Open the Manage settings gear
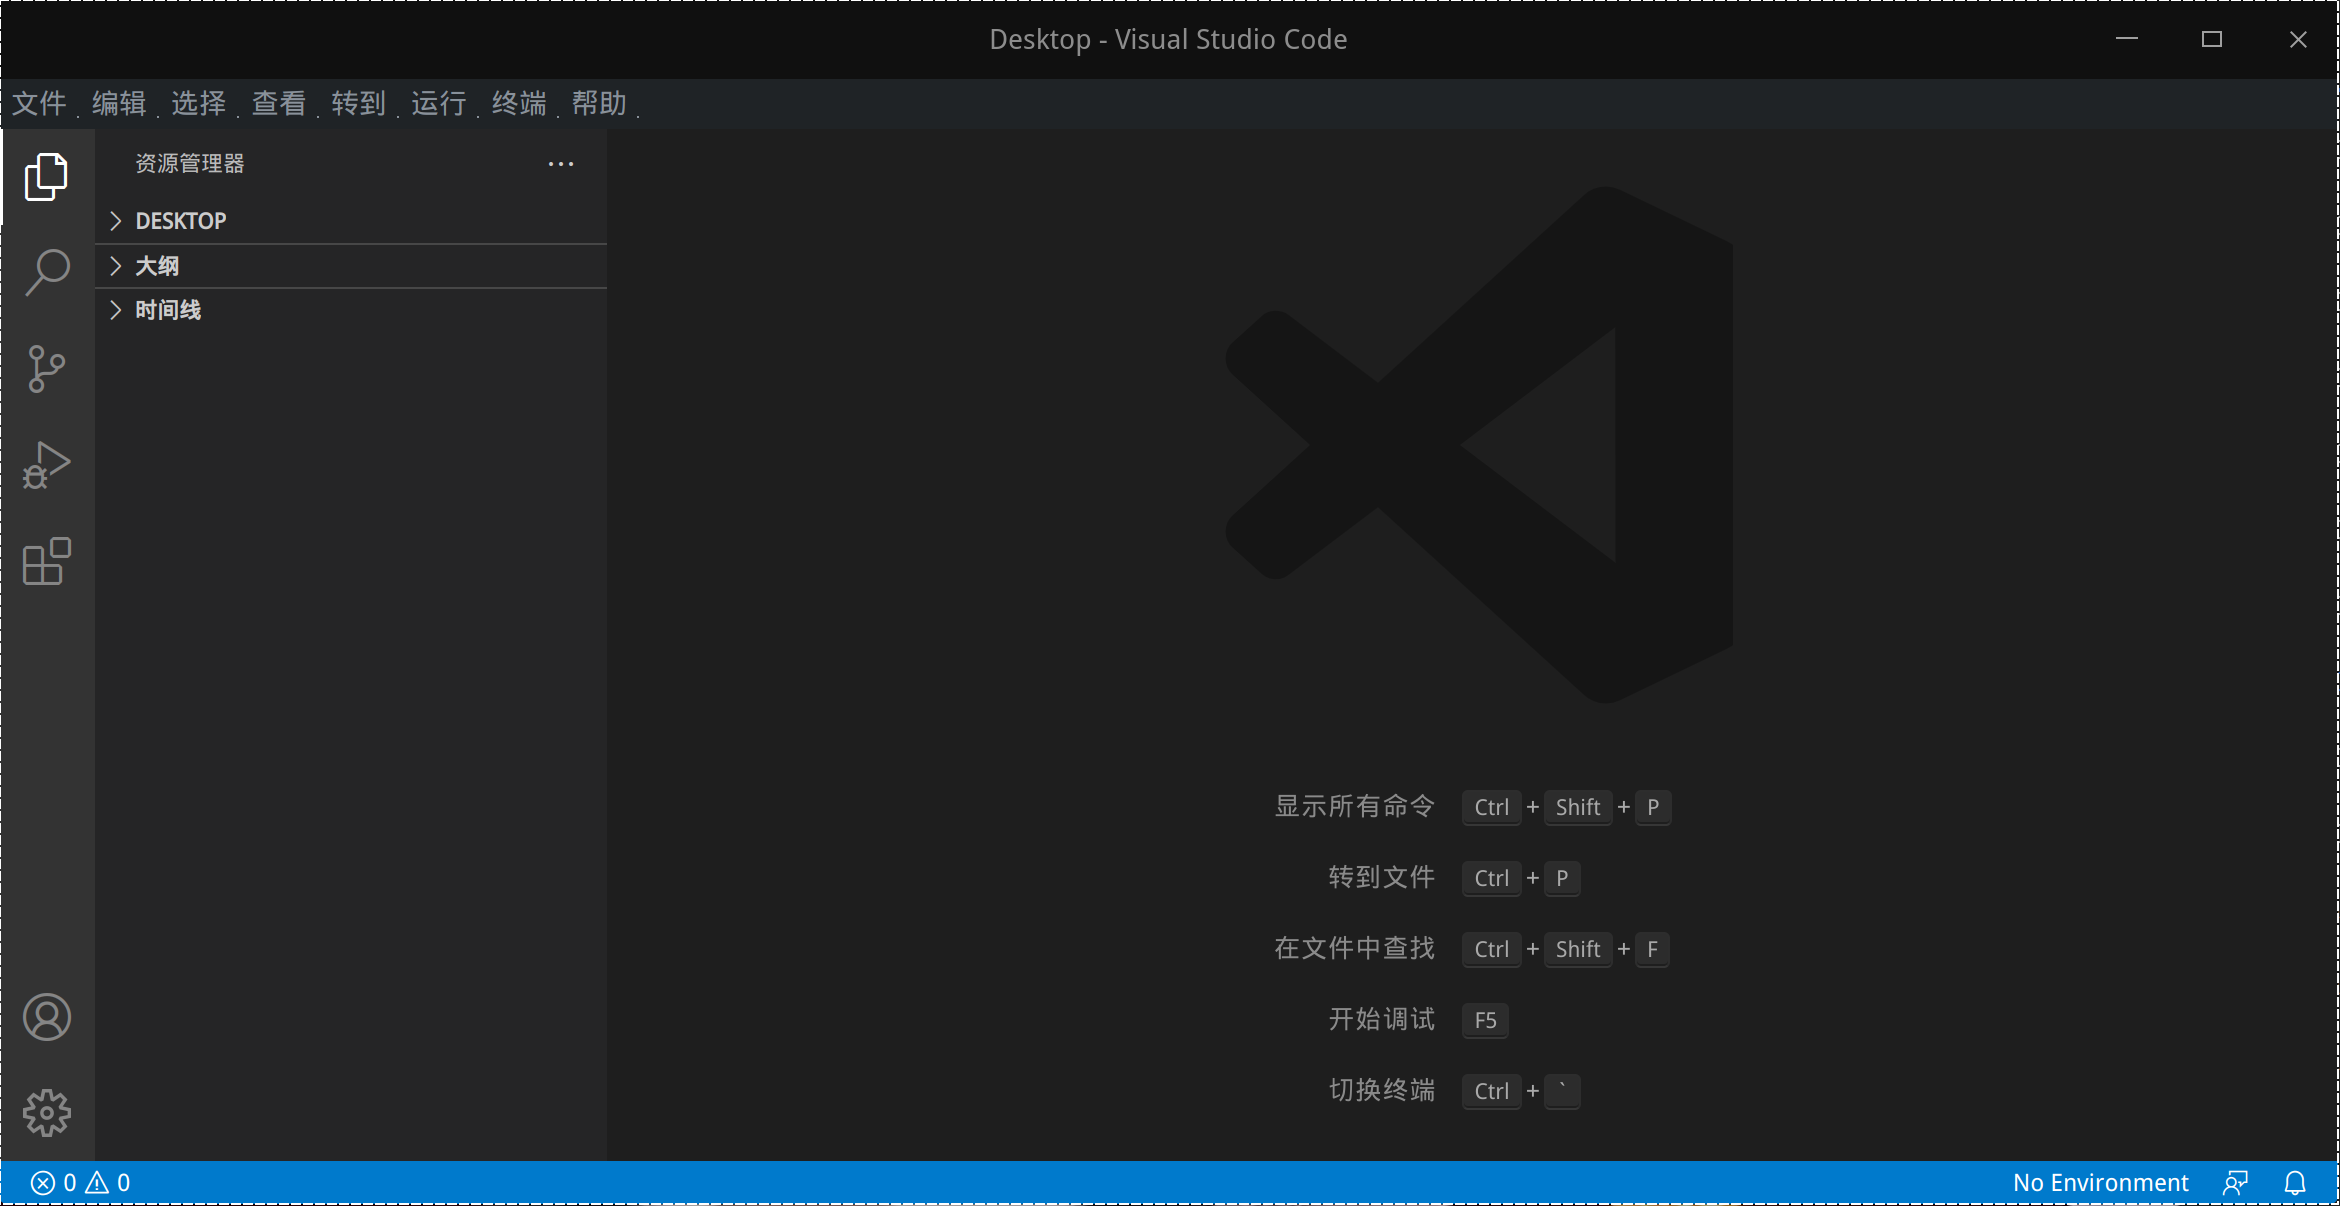2340x1206 pixels. 46,1112
